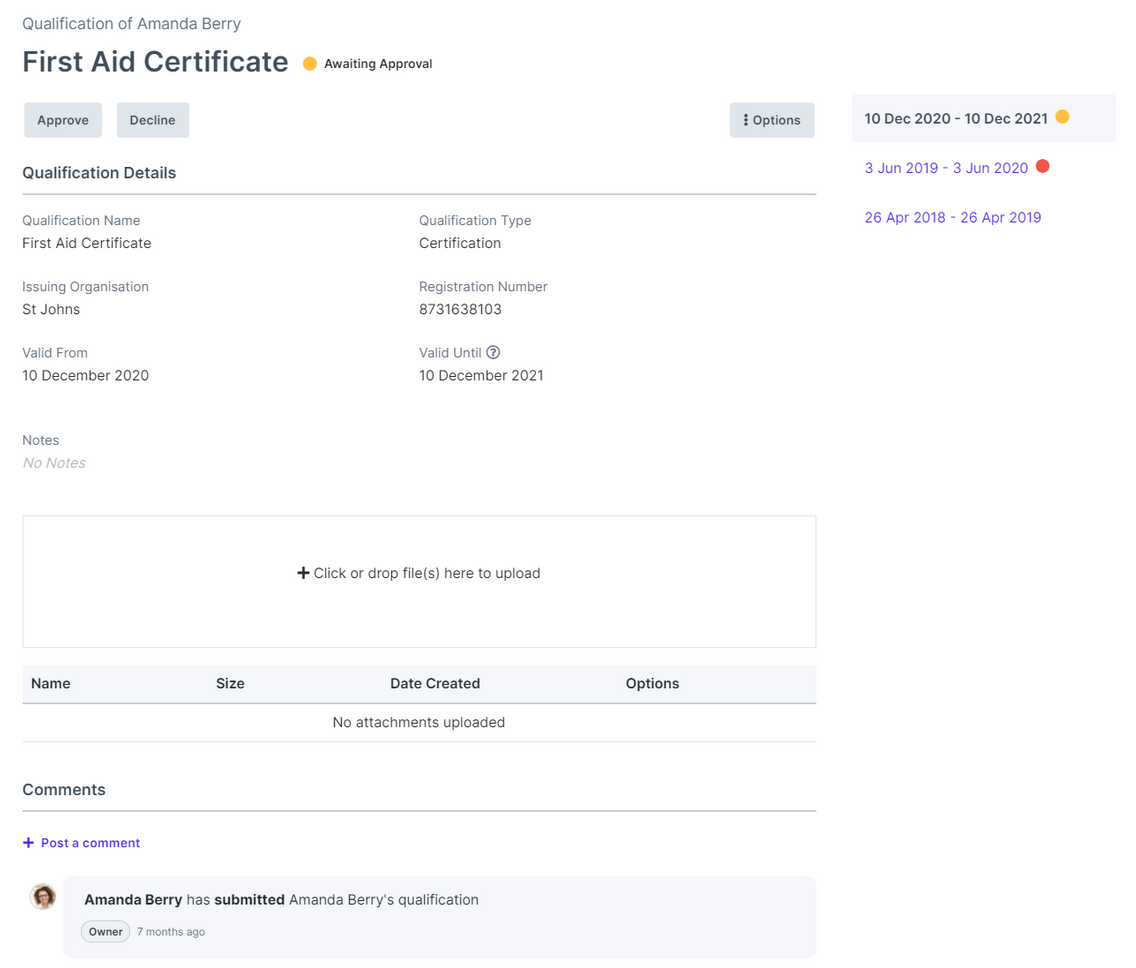The width and height of the screenshot is (1136, 968).
Task: Click the No Notes placeholder text
Action: pyautogui.click(x=54, y=463)
